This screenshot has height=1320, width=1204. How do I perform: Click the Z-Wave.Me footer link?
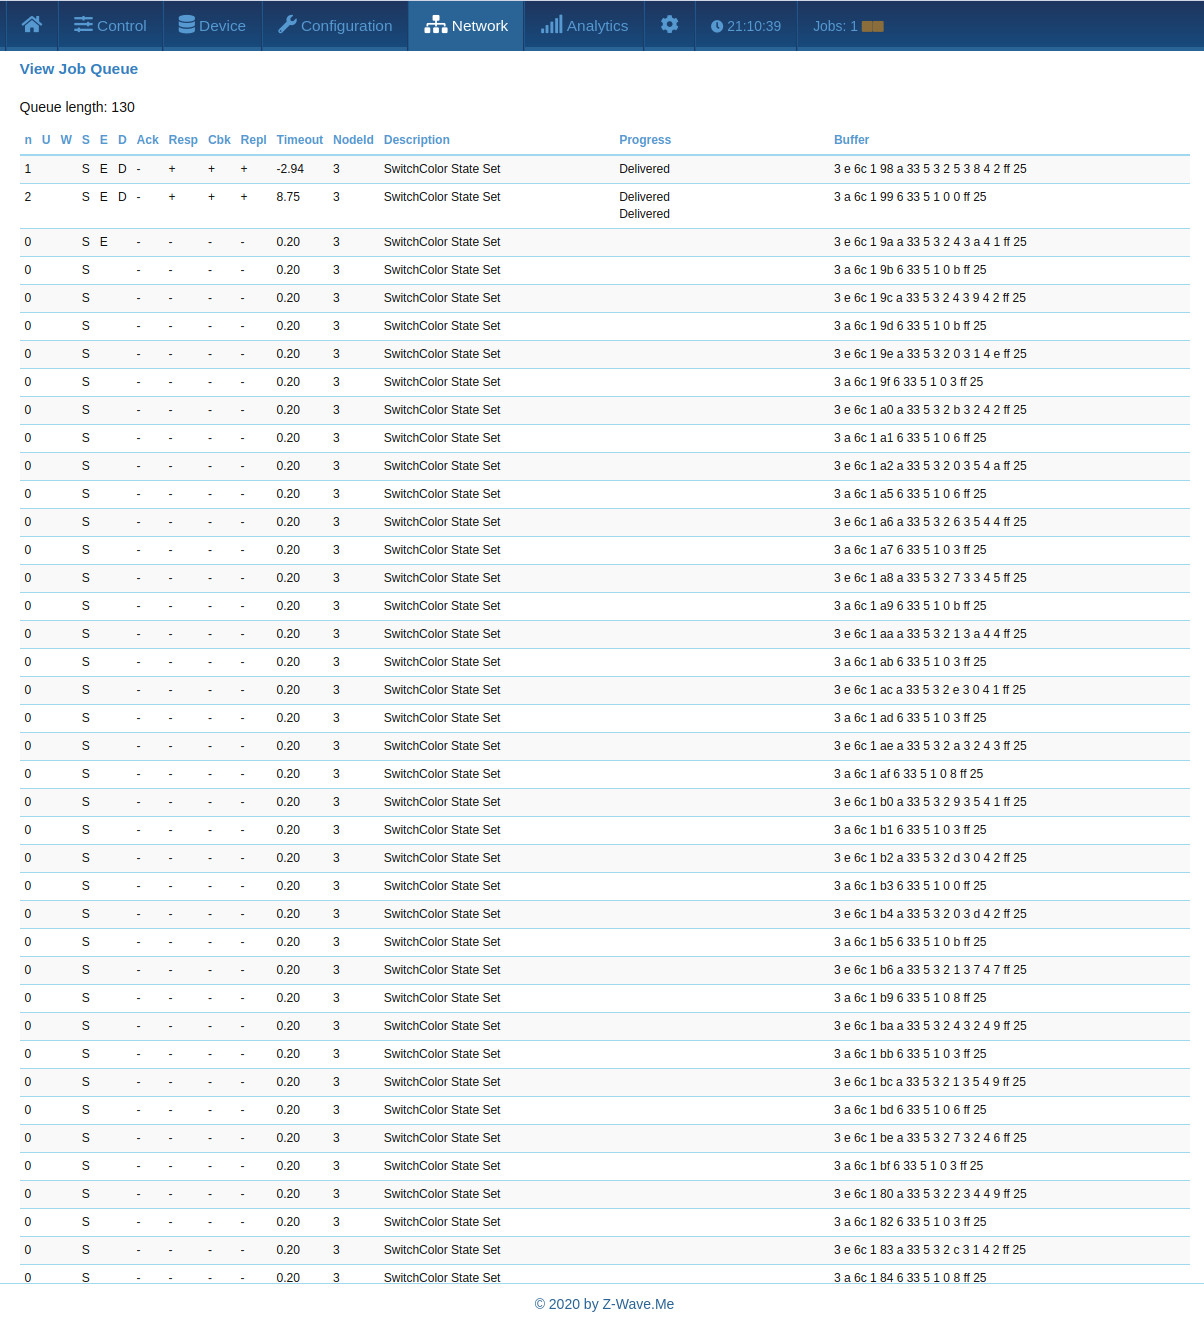pos(638,1304)
